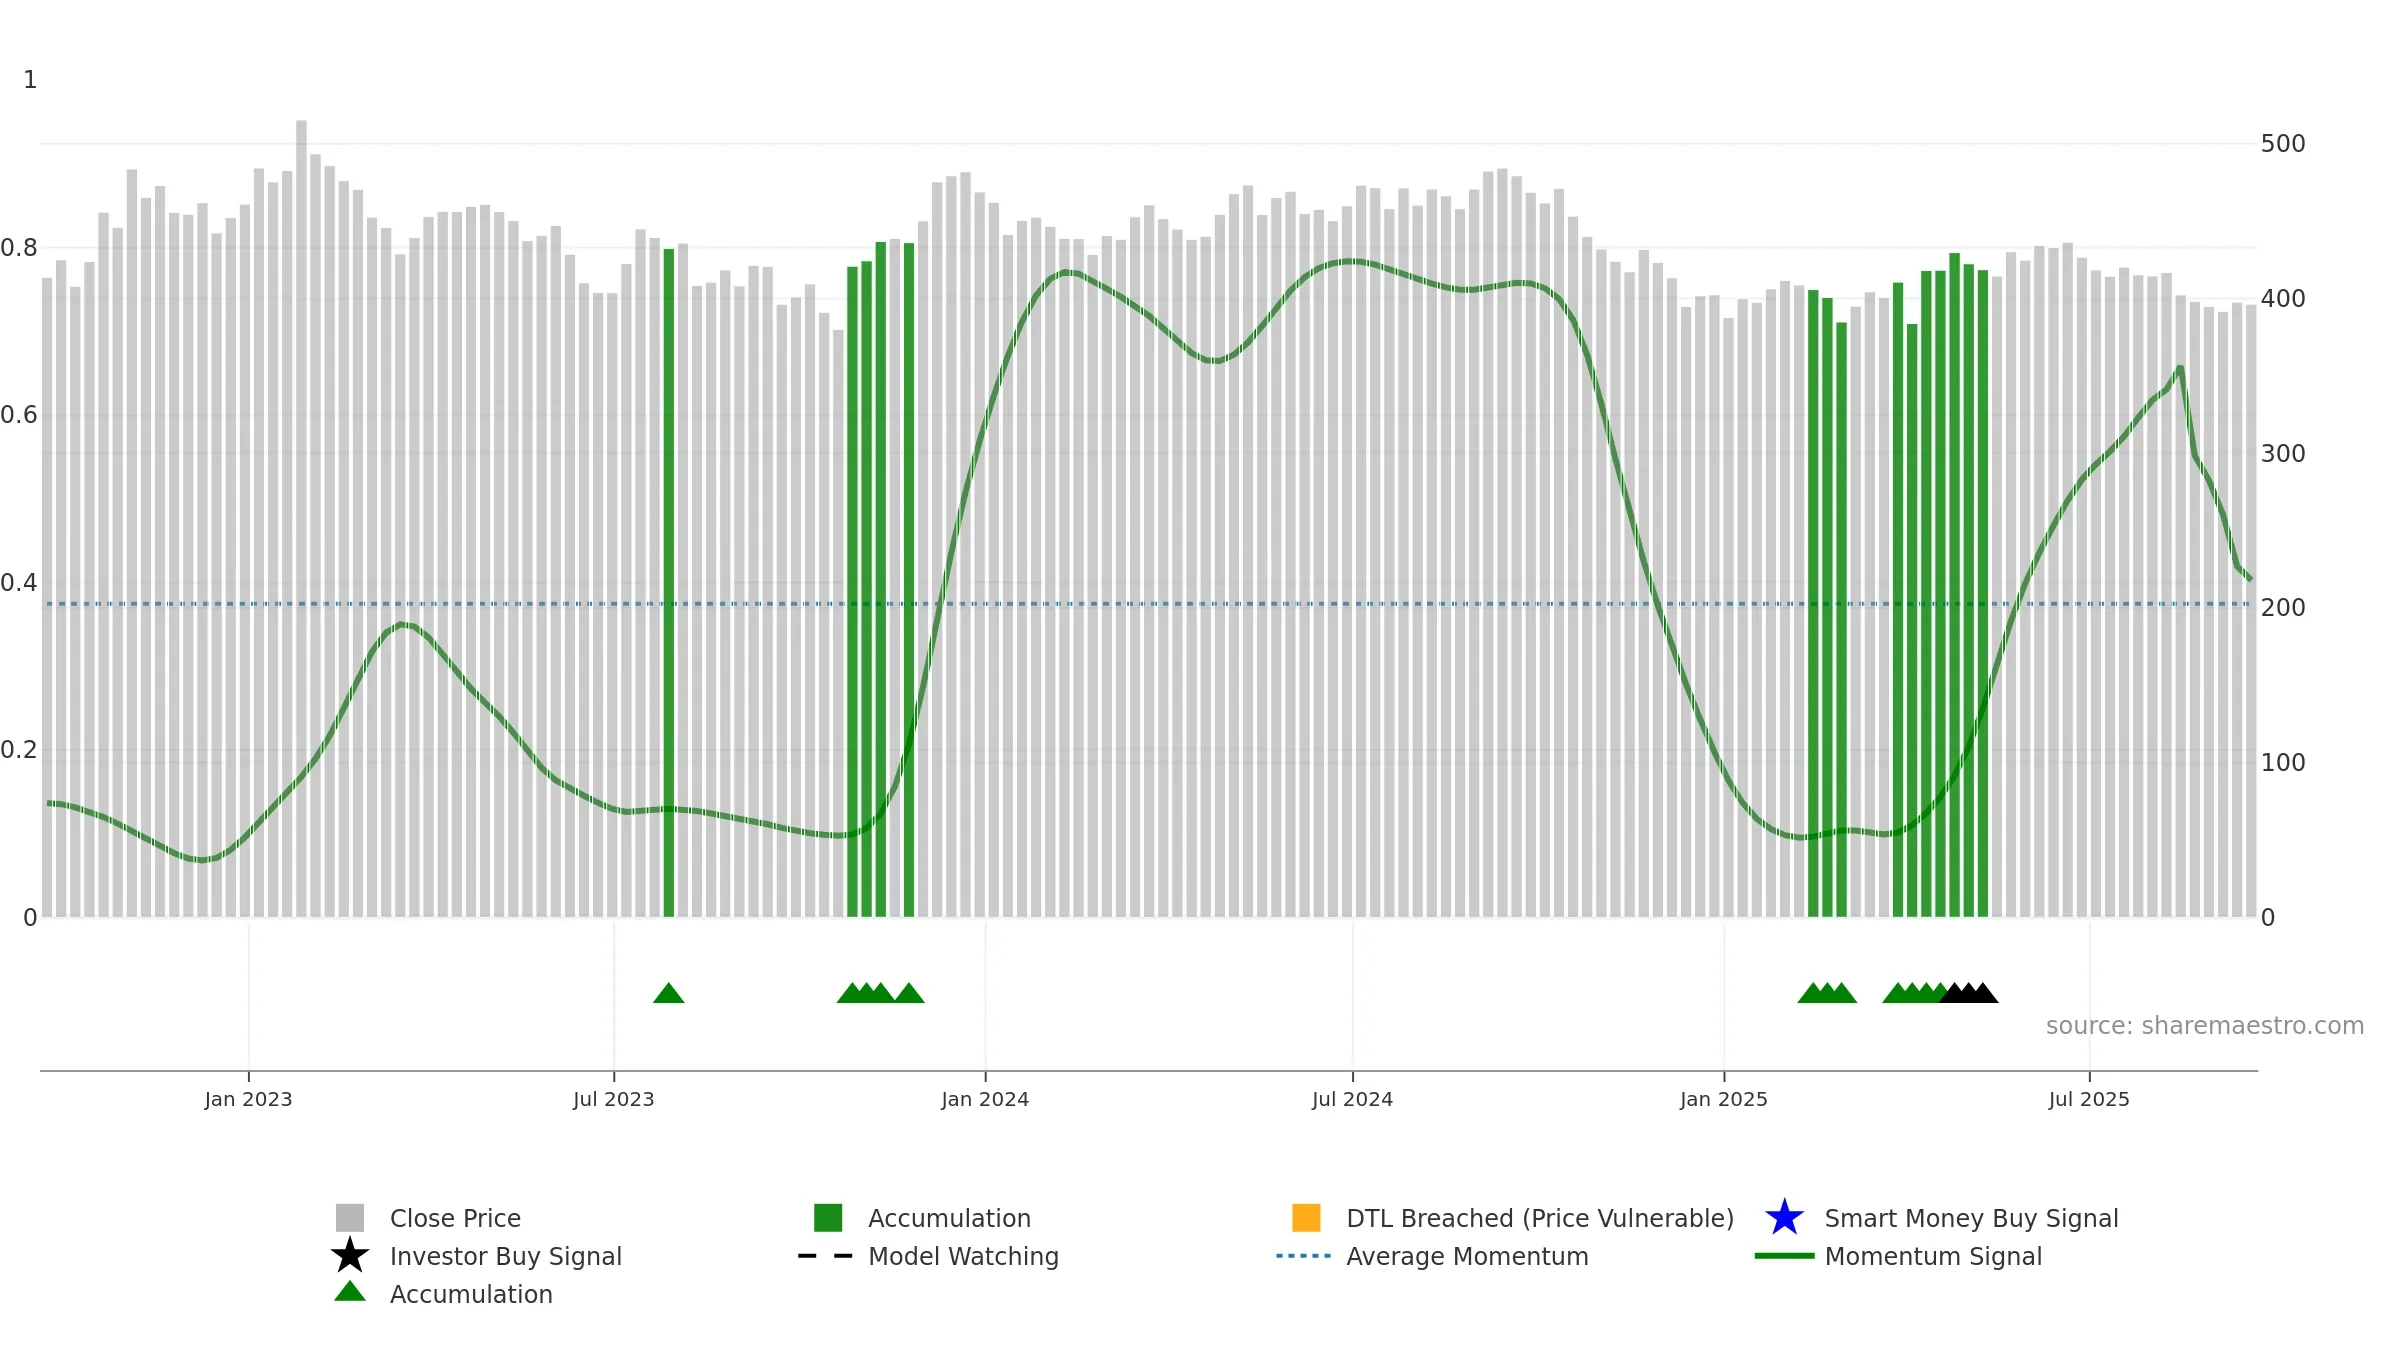Click the lone accumulation triangle after Jul 2023
Viewport: 2400px width, 1350px height.
[669, 993]
